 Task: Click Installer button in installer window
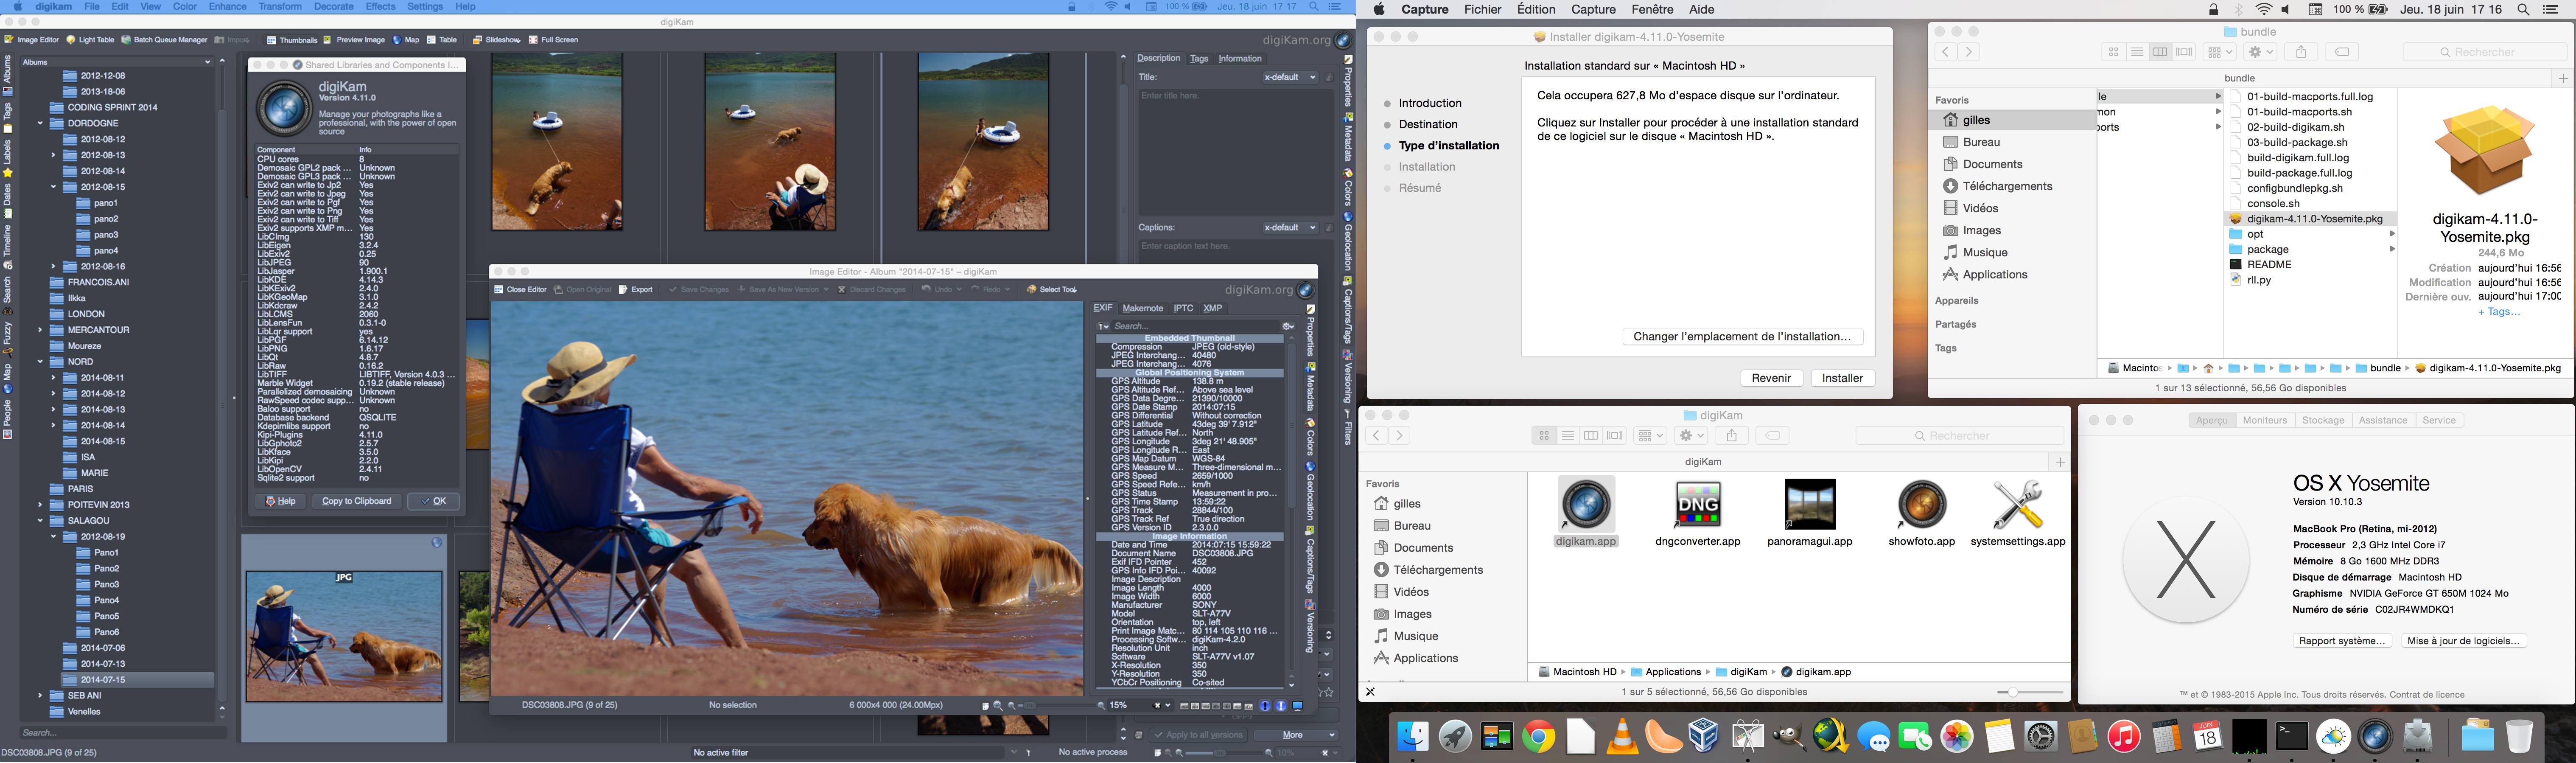pyautogui.click(x=1842, y=378)
